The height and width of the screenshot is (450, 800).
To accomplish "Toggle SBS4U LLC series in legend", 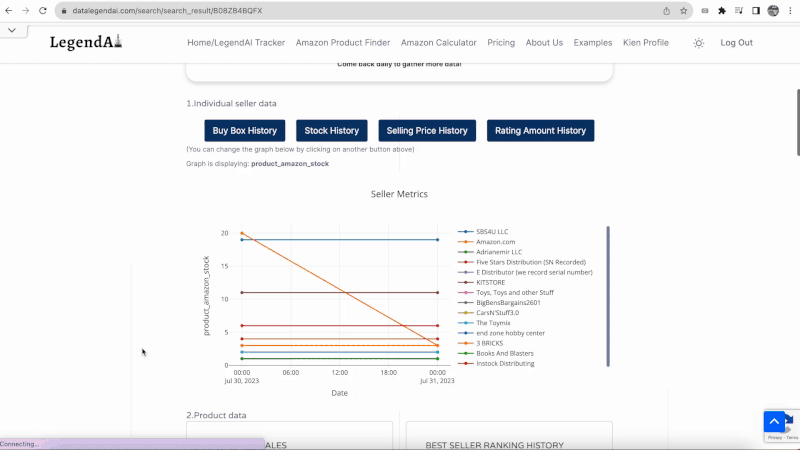I will 492,232.
